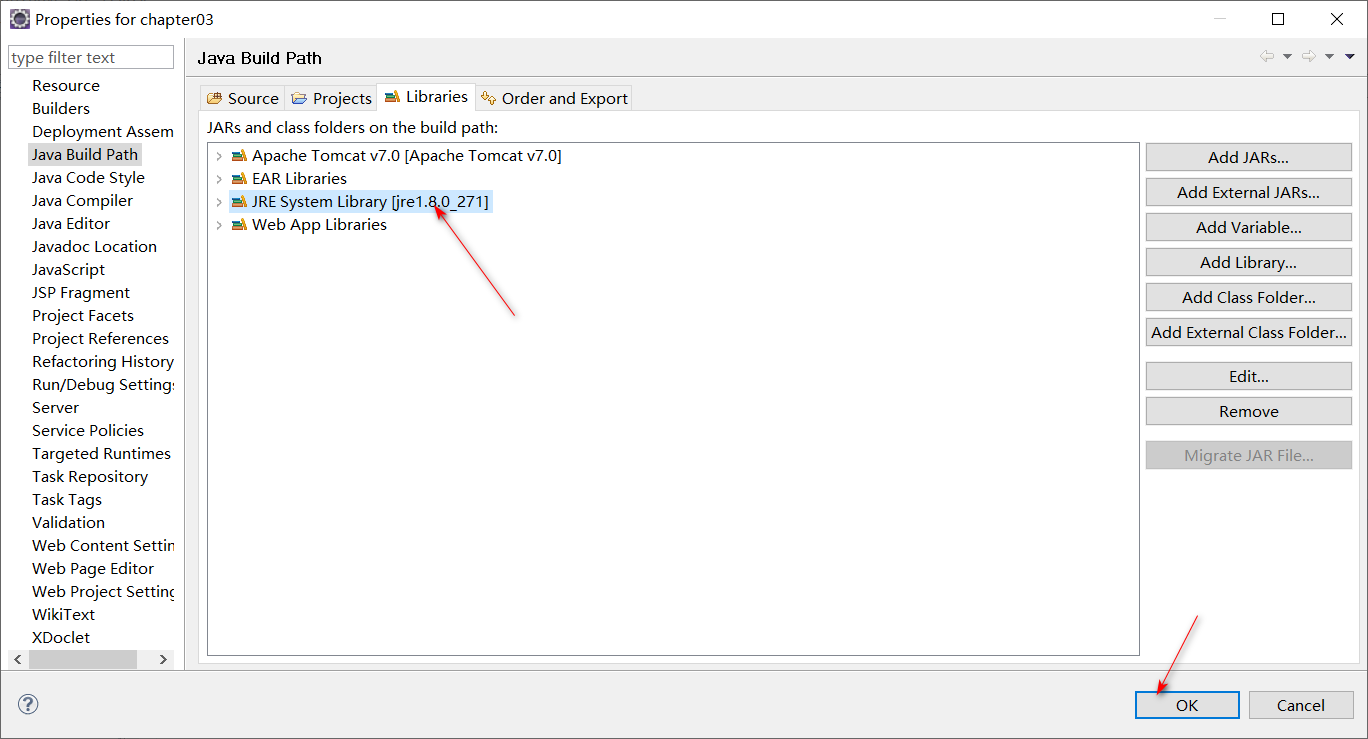Open the forward history dropdown arrow
1368x739 pixels.
[1330, 57]
